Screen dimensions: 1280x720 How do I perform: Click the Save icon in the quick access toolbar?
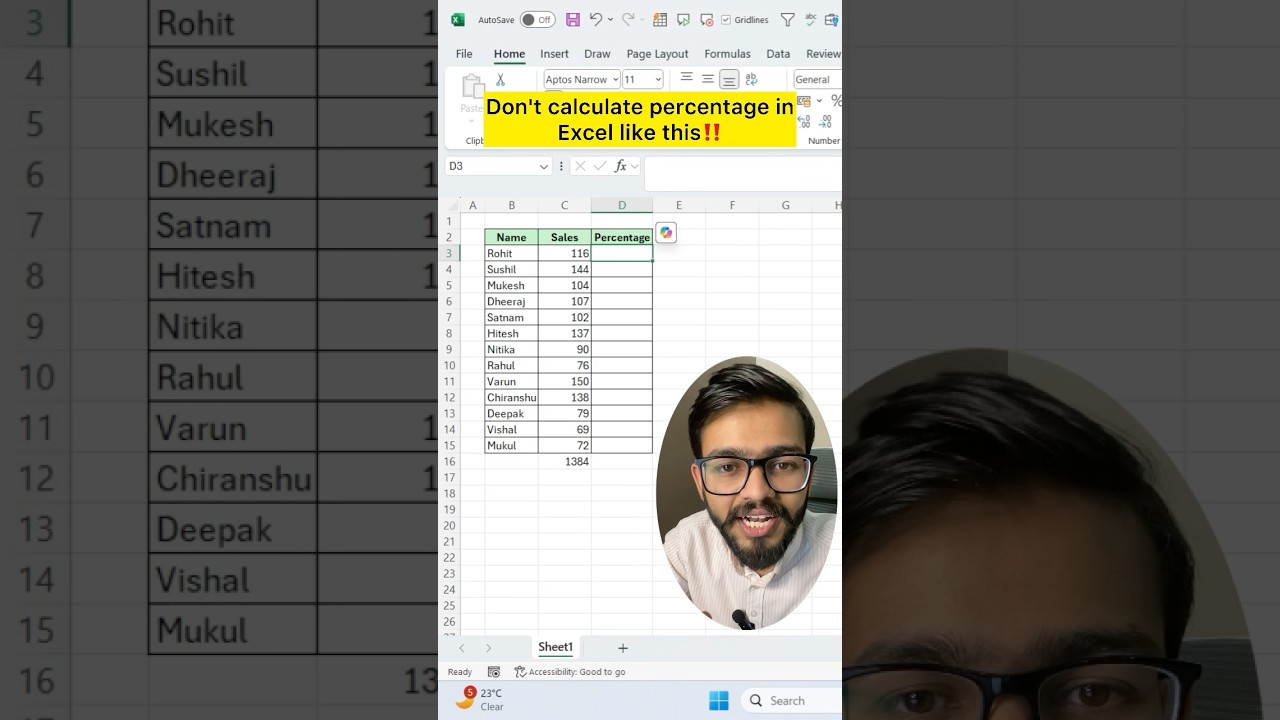pyautogui.click(x=573, y=20)
